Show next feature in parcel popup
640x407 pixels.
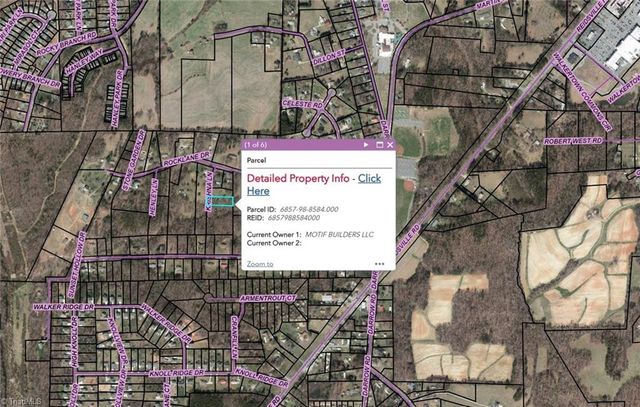[366, 145]
